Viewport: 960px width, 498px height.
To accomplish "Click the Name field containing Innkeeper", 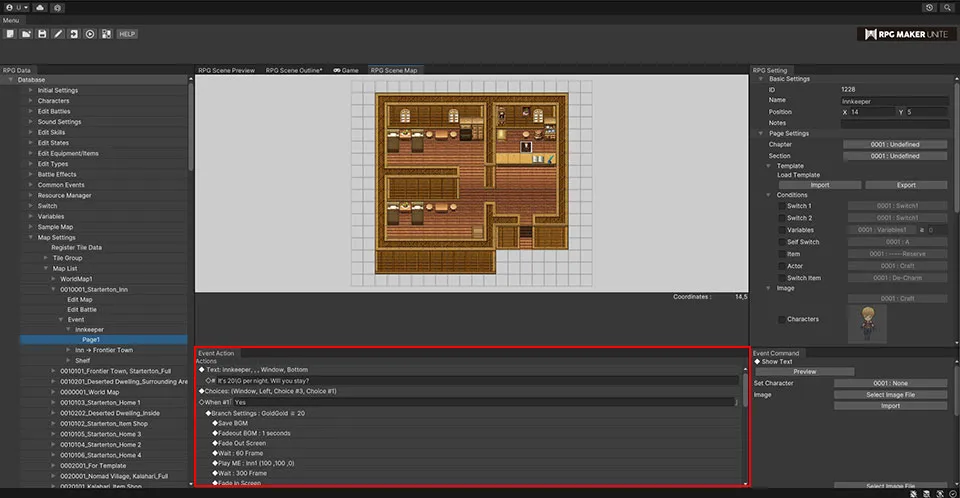I will point(894,100).
